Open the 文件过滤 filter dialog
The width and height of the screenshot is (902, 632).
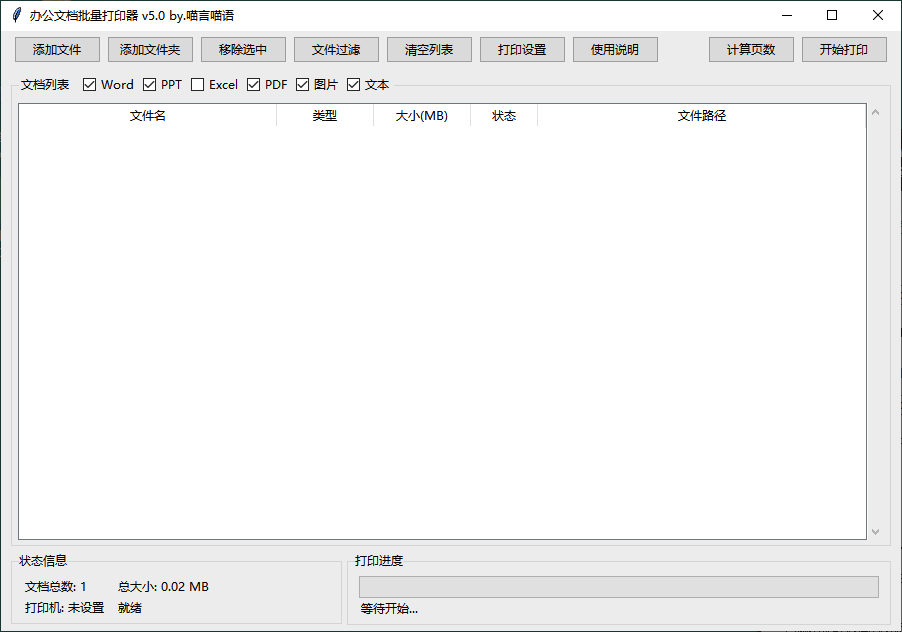click(x=336, y=49)
